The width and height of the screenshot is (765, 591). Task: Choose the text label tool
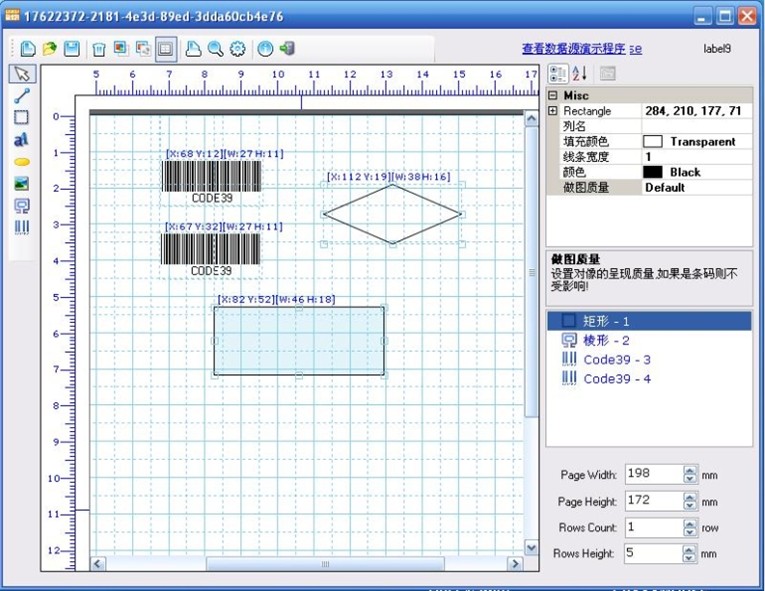[22, 139]
